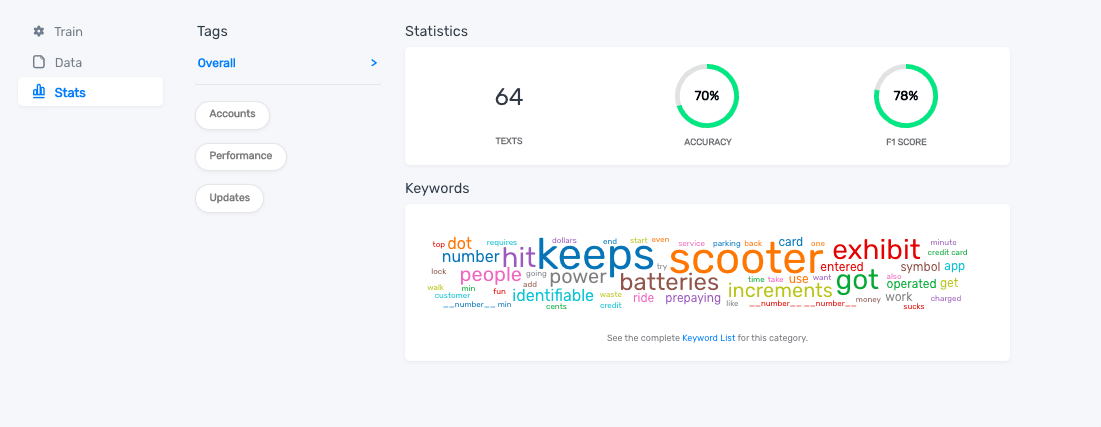Expand Overall with the chevron arrow
This screenshot has height=427, width=1101.
point(374,63)
